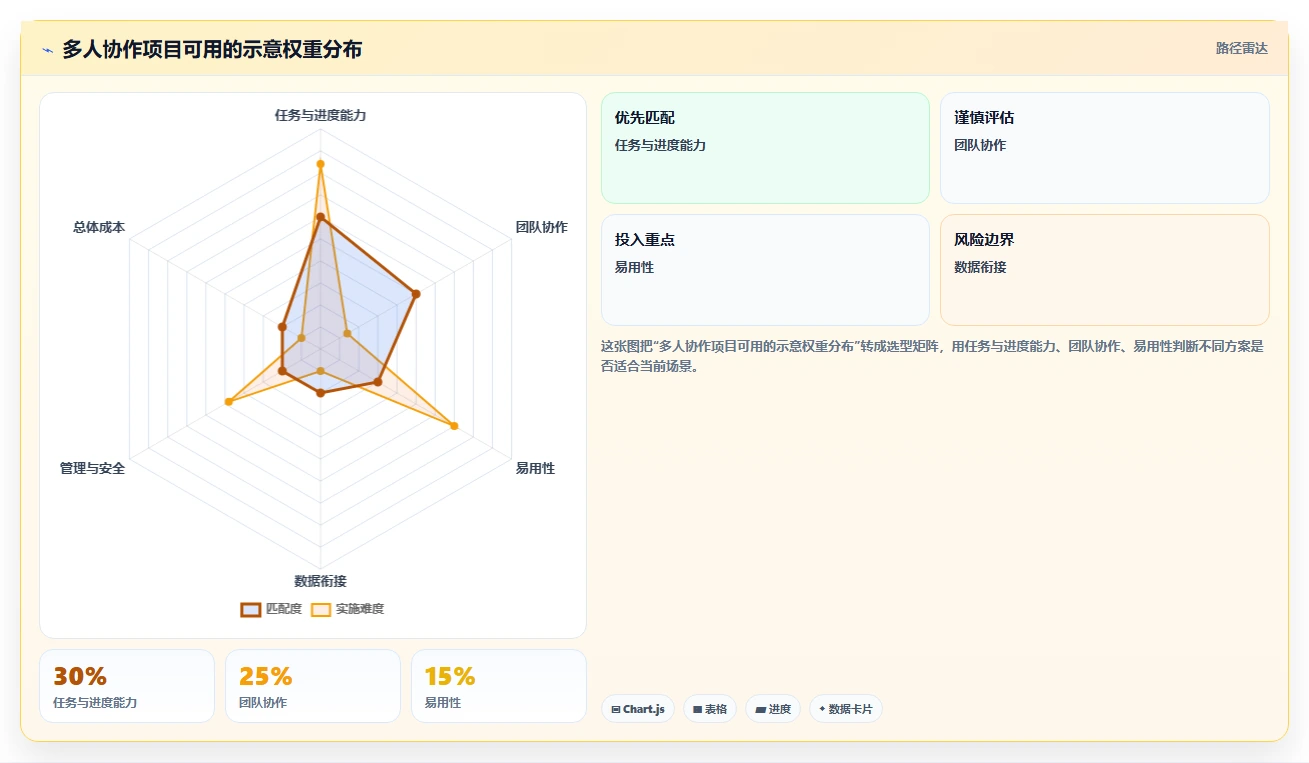Click the 15% 易用性 stat card
The height and width of the screenshot is (763, 1309).
tap(499, 686)
